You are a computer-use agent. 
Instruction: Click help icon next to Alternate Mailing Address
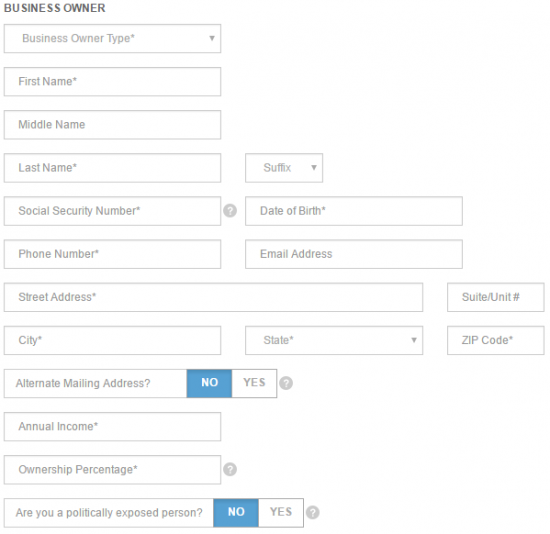[x=286, y=383]
